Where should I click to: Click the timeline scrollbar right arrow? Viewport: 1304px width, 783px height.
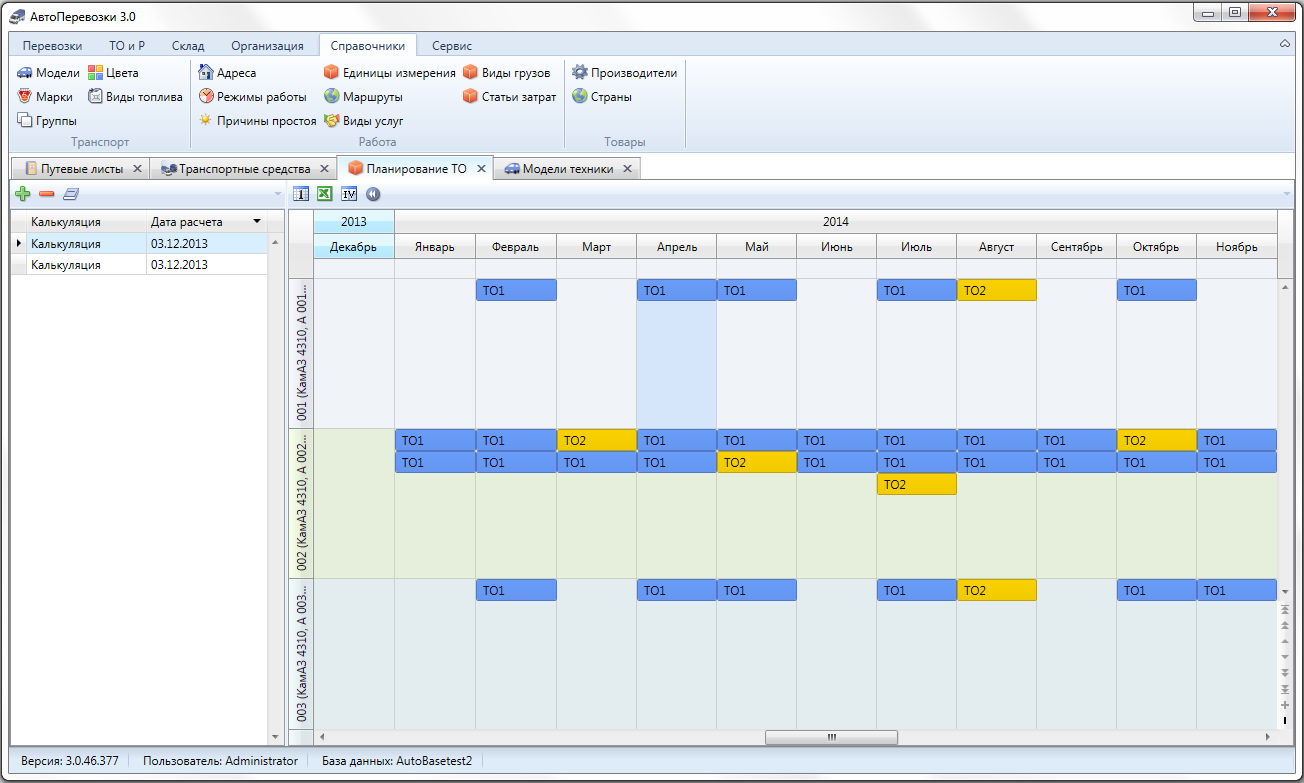coord(1268,737)
